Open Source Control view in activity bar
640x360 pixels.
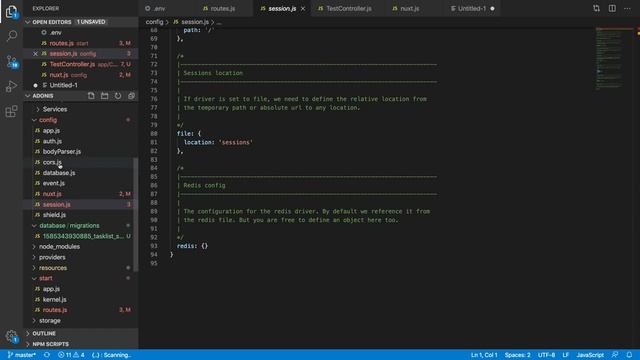[11, 62]
